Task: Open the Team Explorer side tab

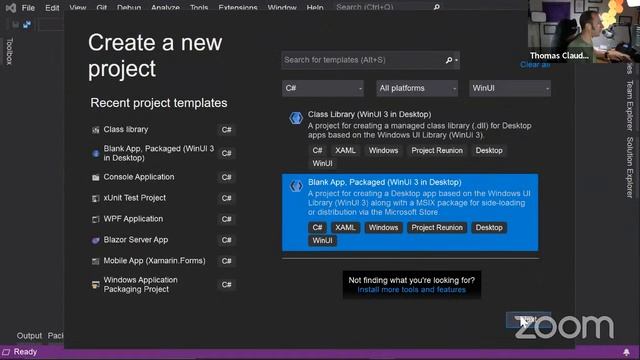Action: (630, 105)
